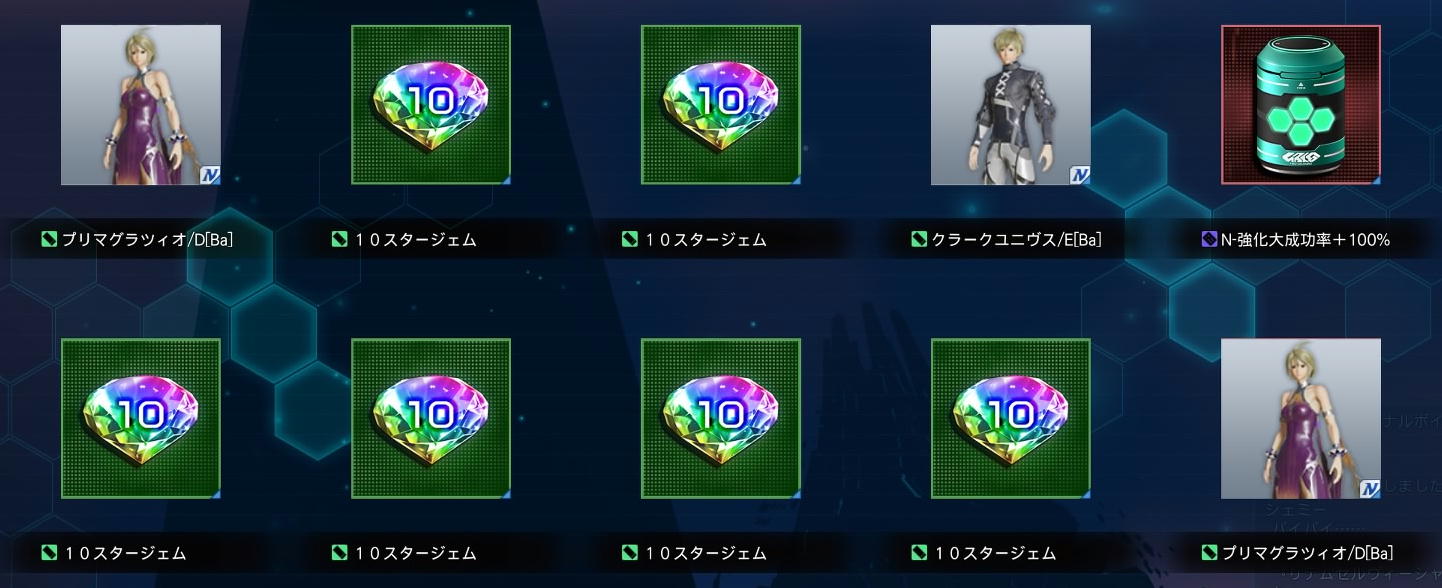Image resolution: width=1442 pixels, height=588 pixels.
Task: Click the Star Gem icon left of クラークユニヴス outfit
Action: tap(721, 105)
